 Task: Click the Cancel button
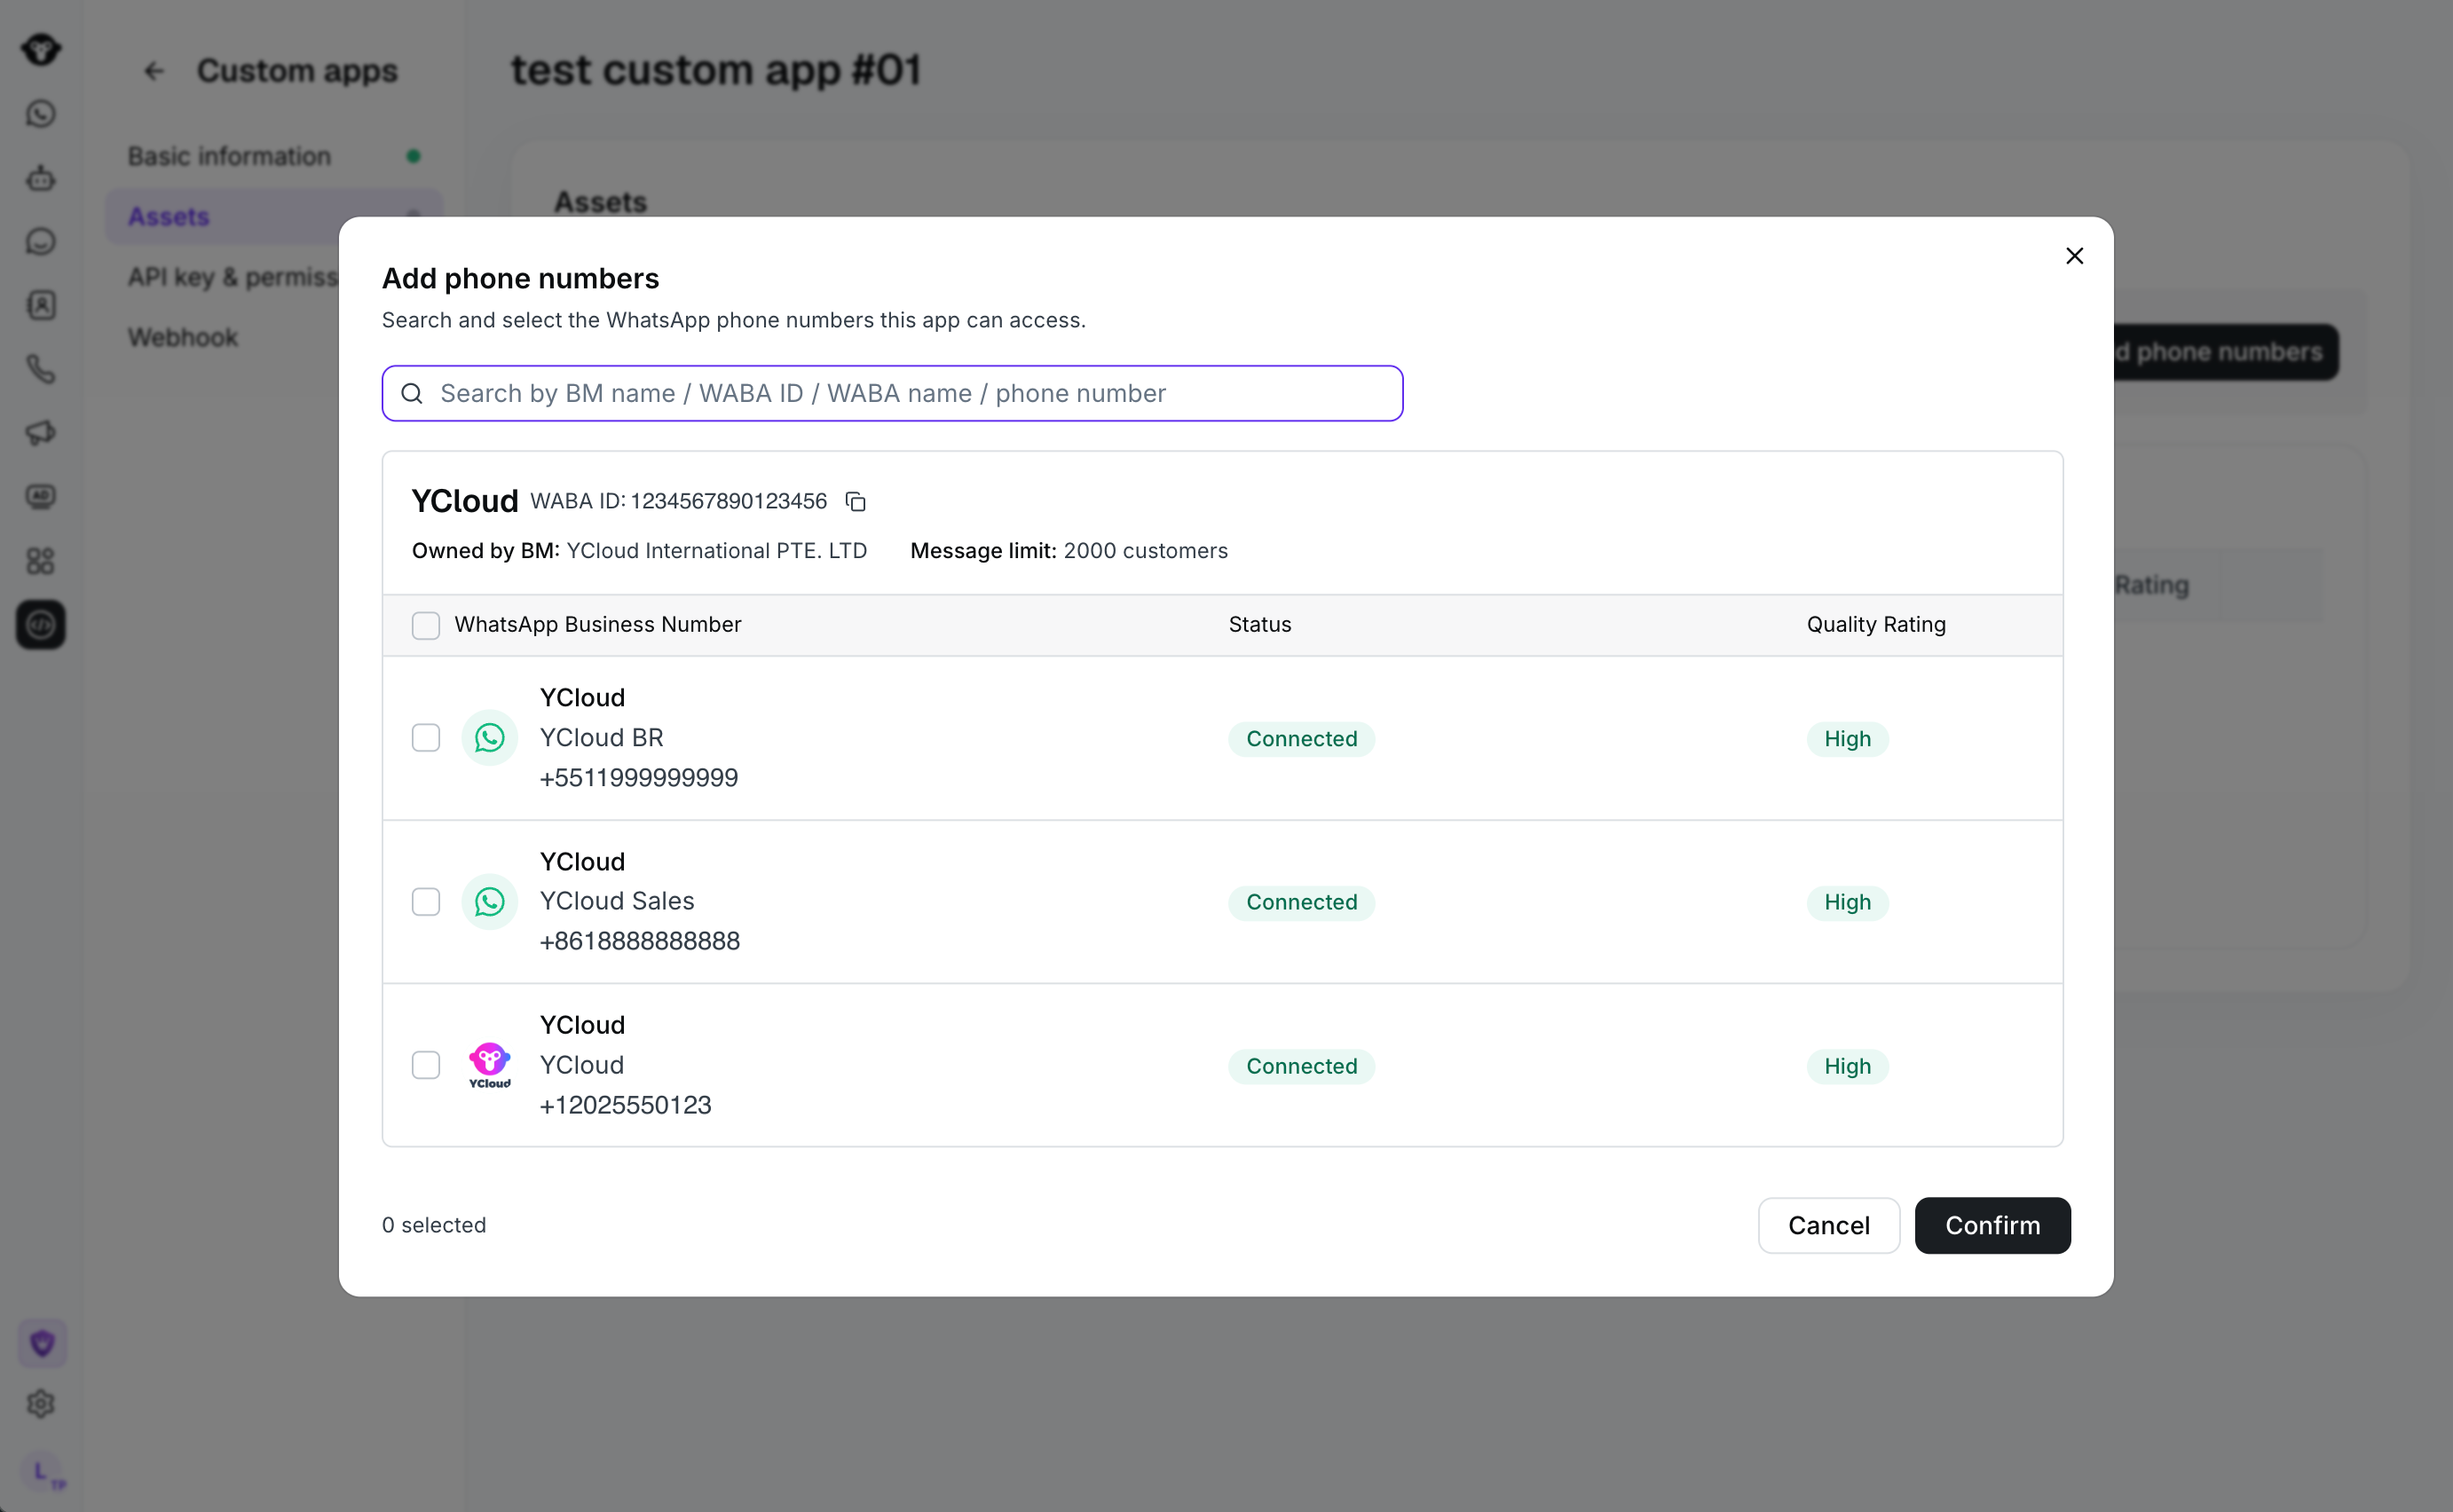1829,1225
